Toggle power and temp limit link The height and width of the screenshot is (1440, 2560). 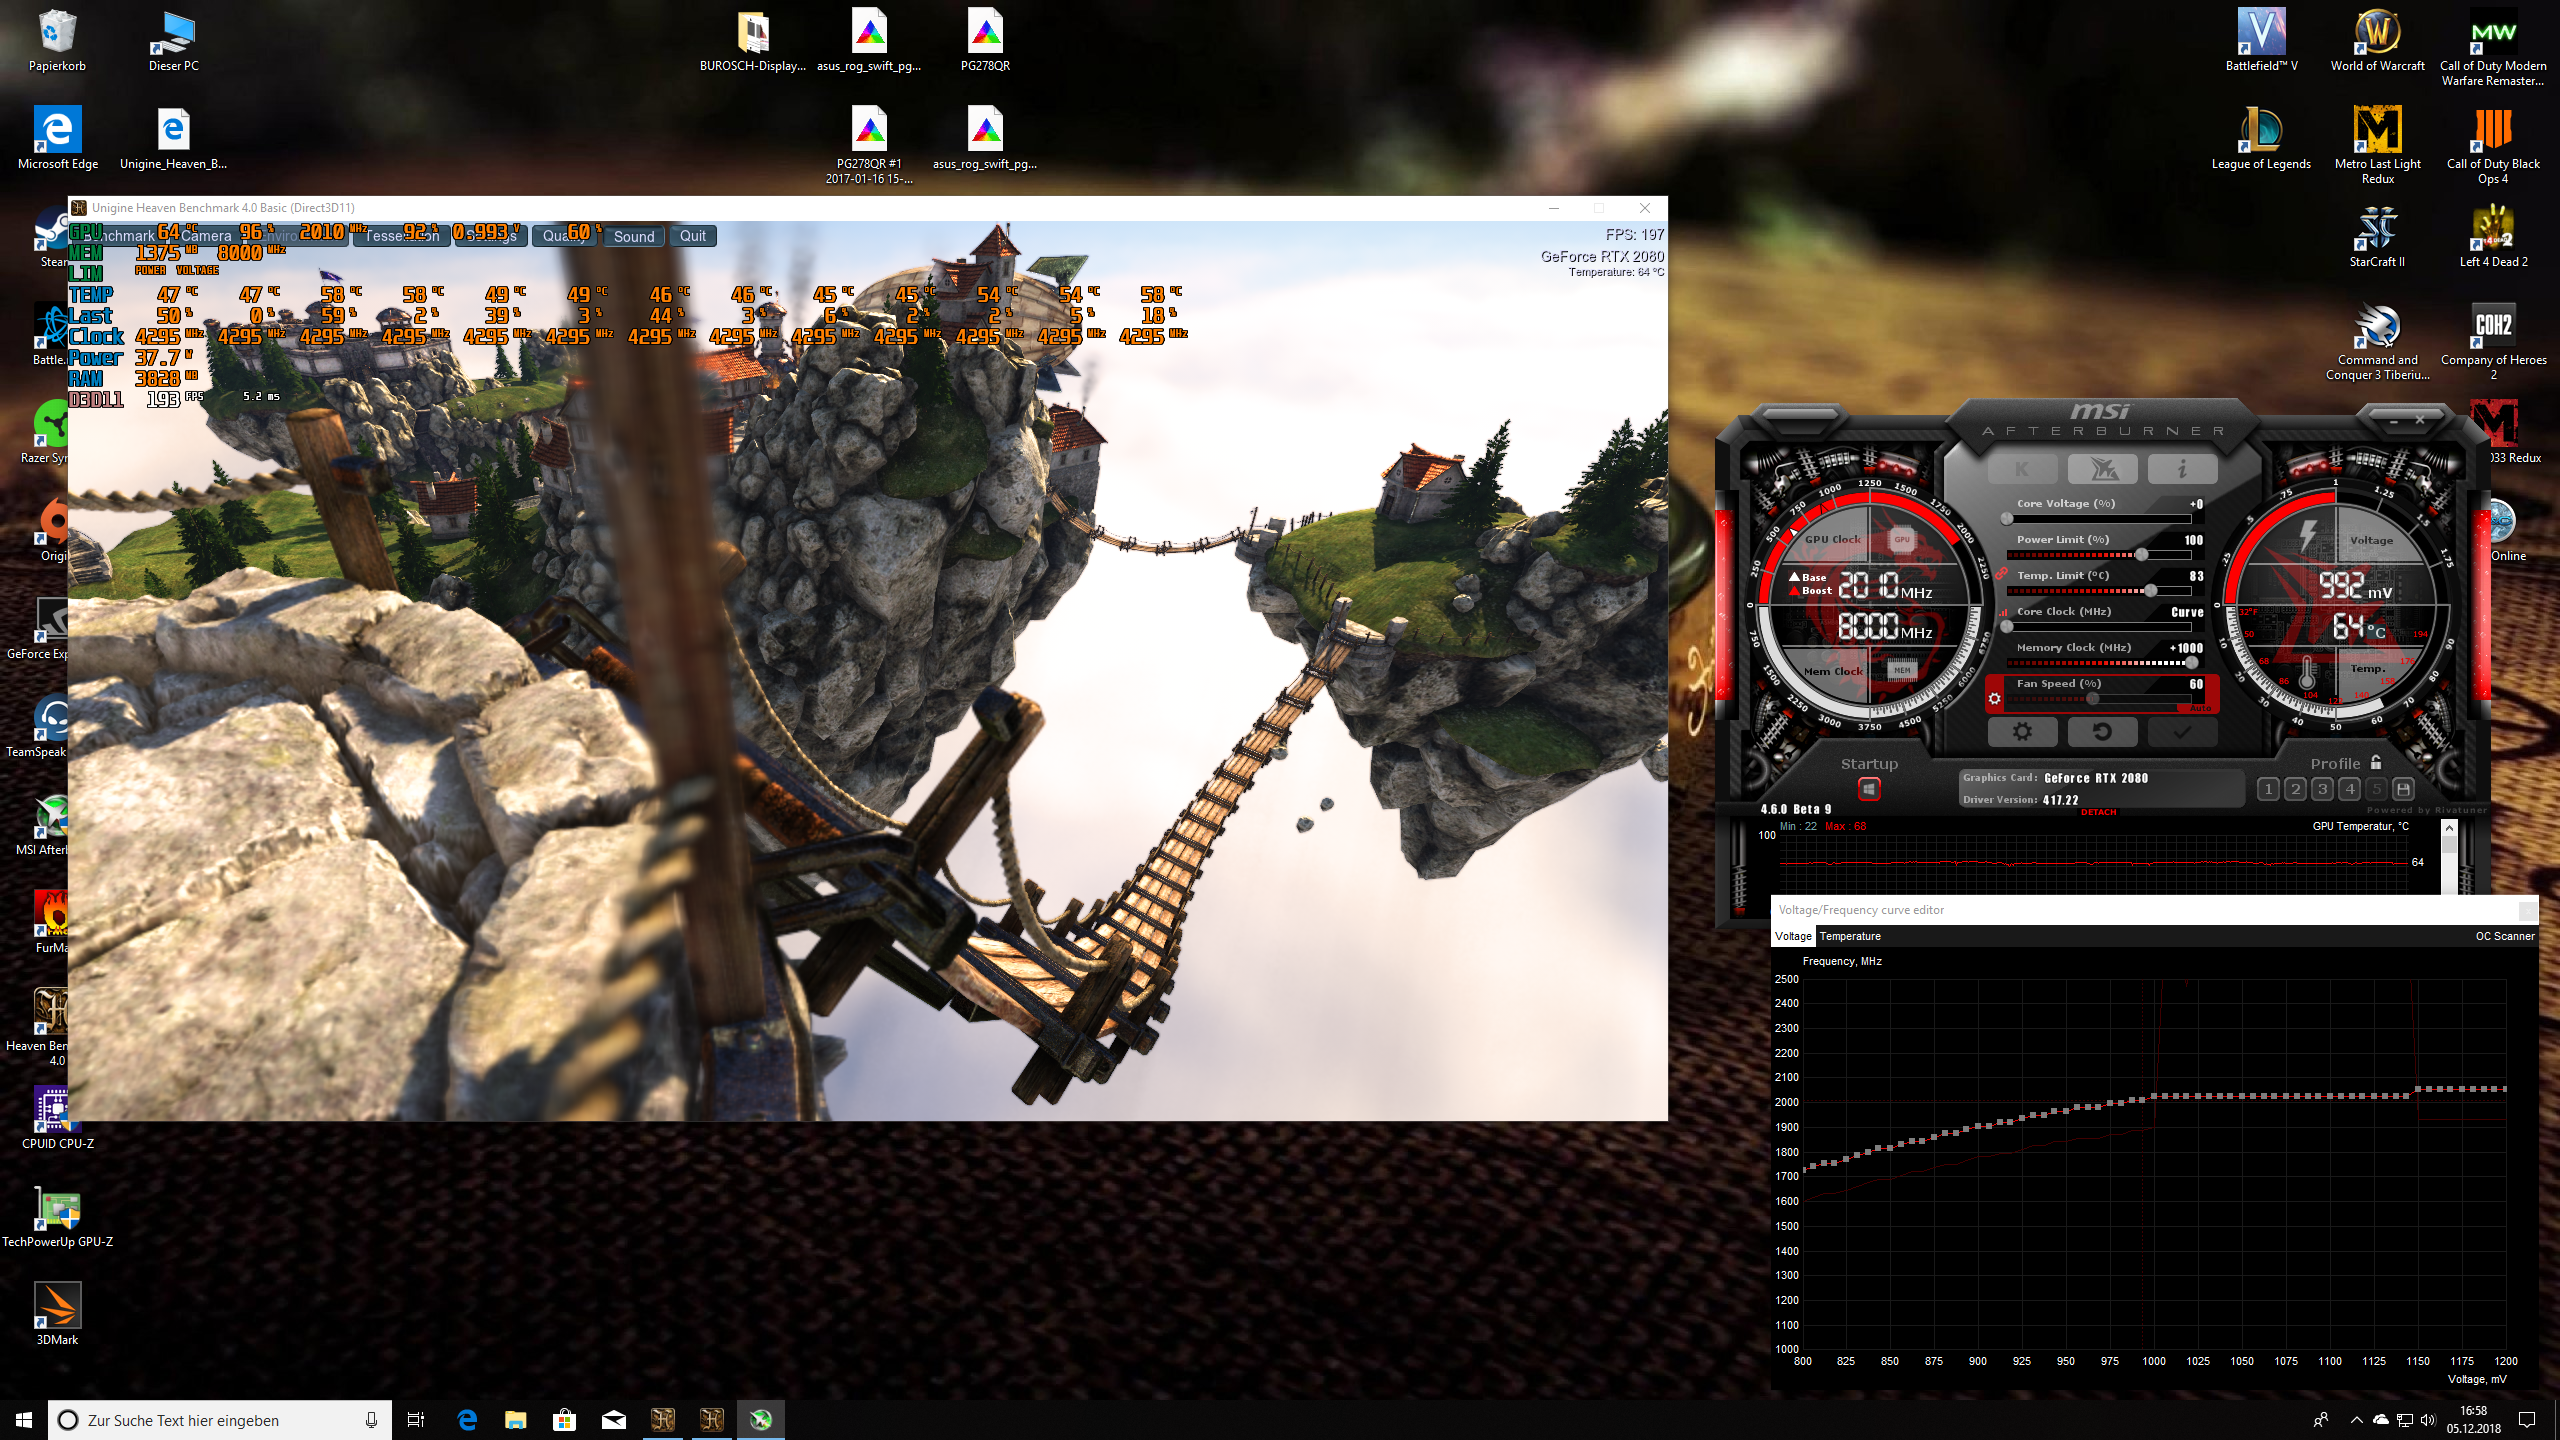click(x=2002, y=574)
